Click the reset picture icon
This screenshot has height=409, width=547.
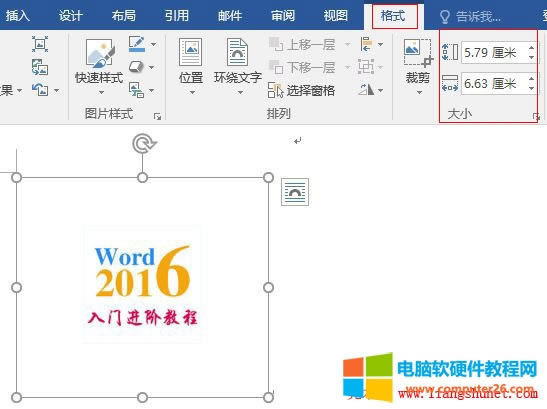[x=40, y=90]
